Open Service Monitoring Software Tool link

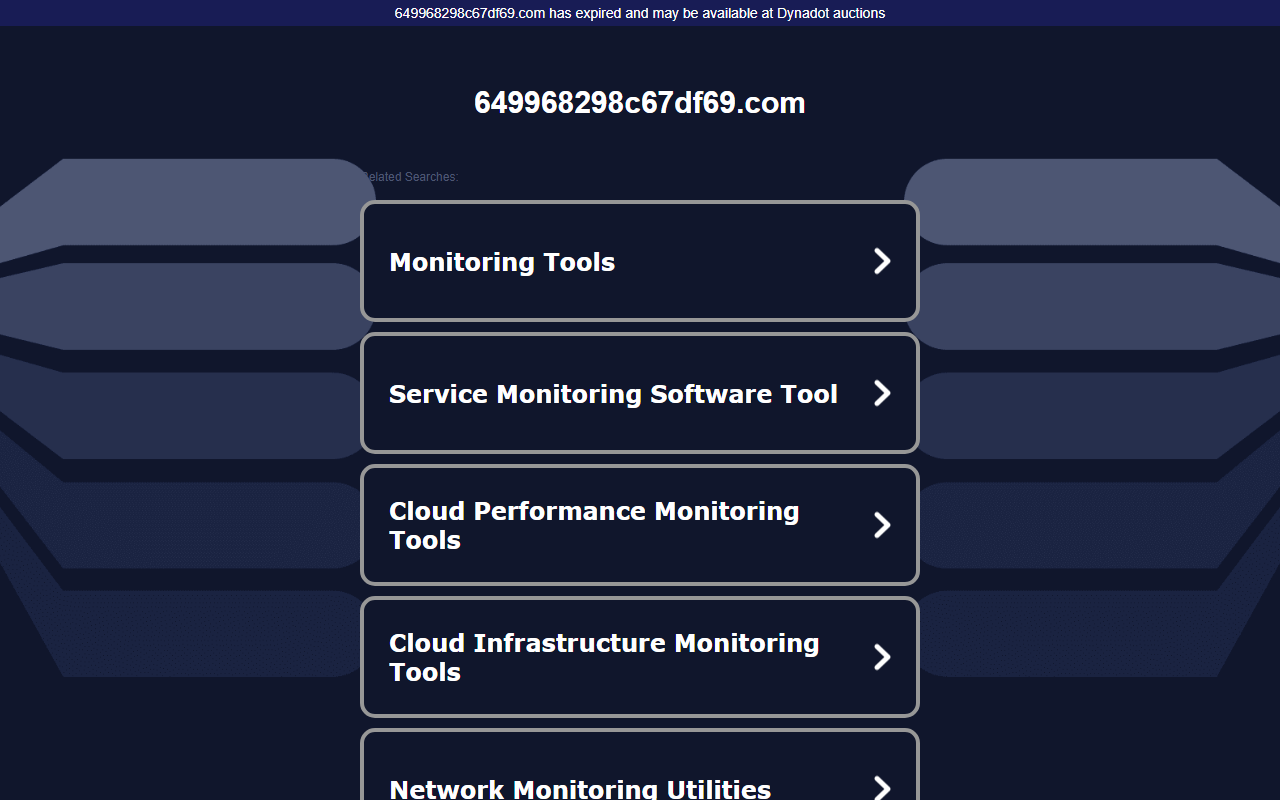pos(639,393)
